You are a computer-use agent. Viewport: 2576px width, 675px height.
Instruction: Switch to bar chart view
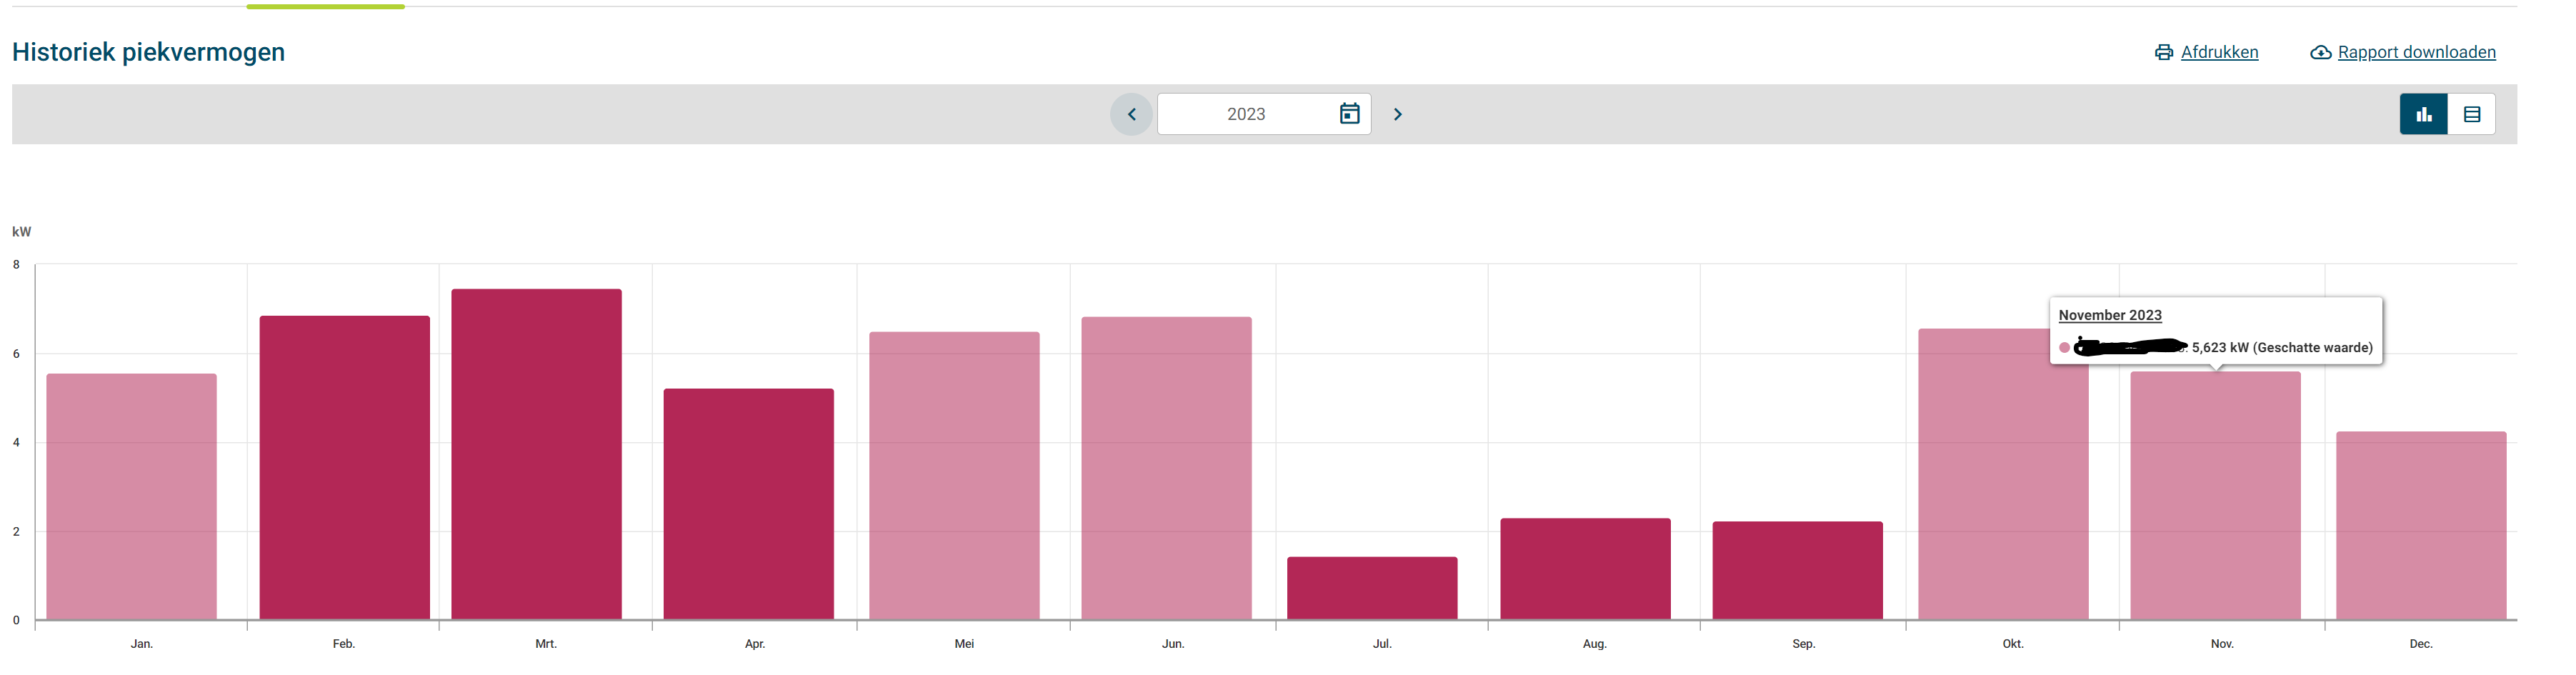(x=2423, y=114)
